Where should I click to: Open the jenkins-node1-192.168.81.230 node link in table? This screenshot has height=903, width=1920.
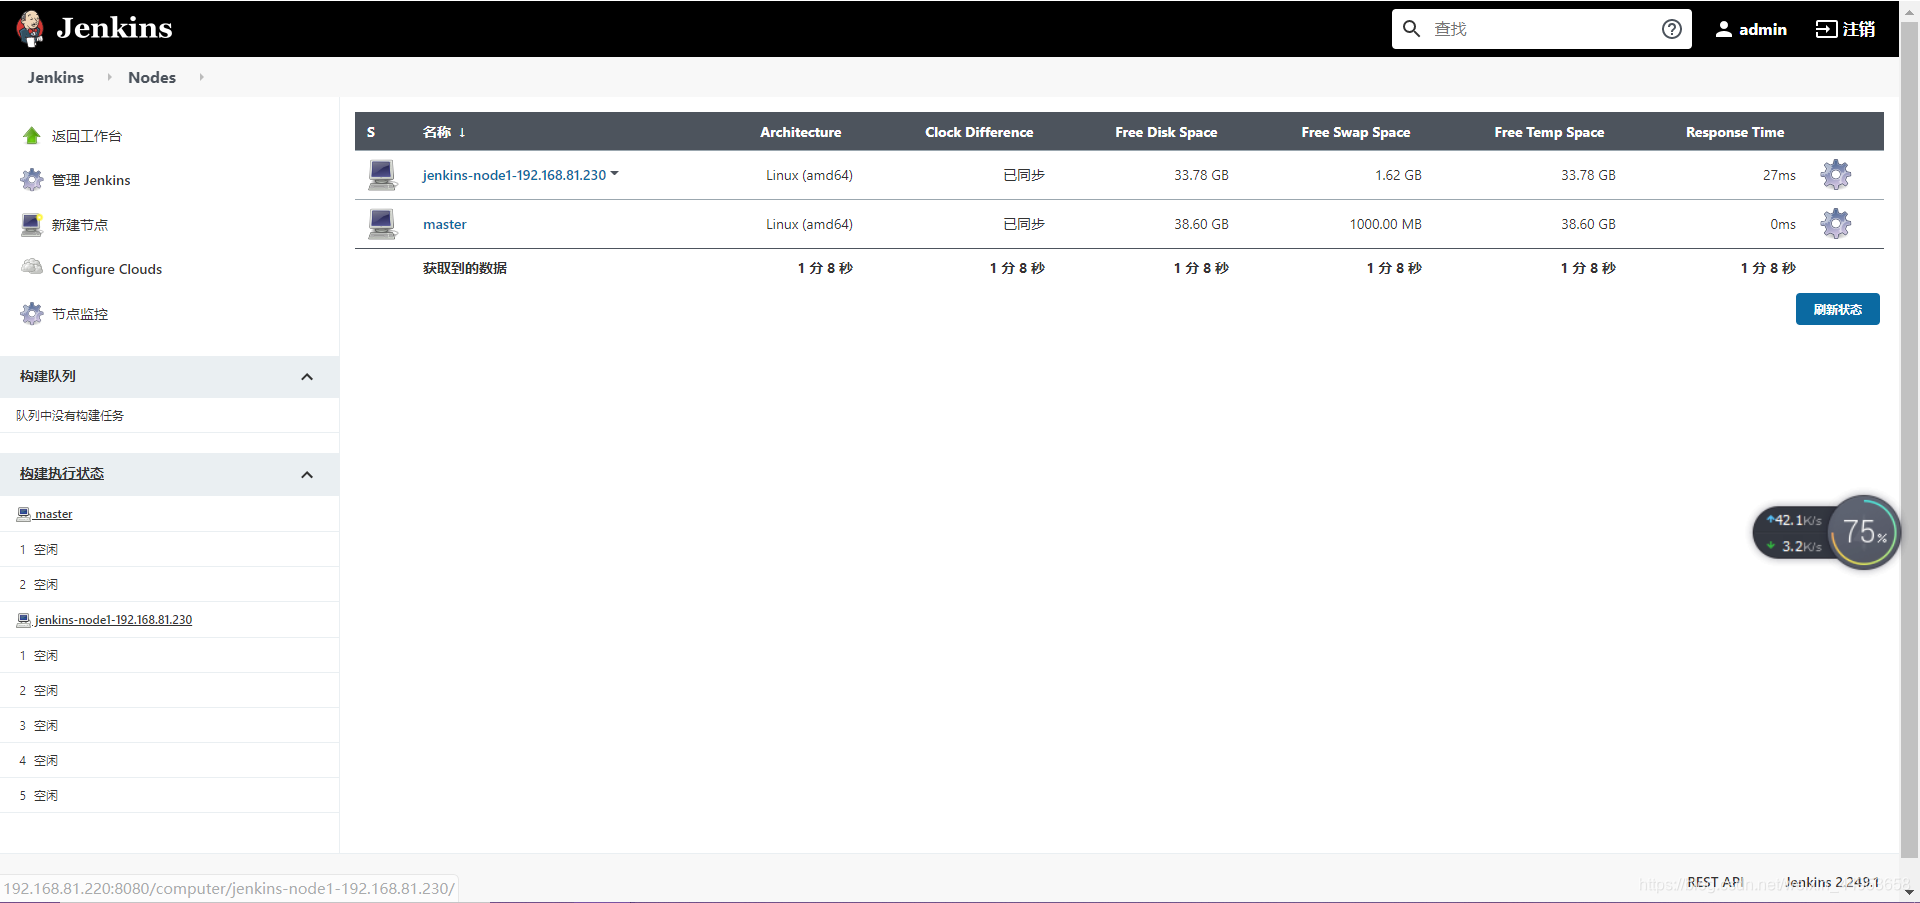[514, 175]
